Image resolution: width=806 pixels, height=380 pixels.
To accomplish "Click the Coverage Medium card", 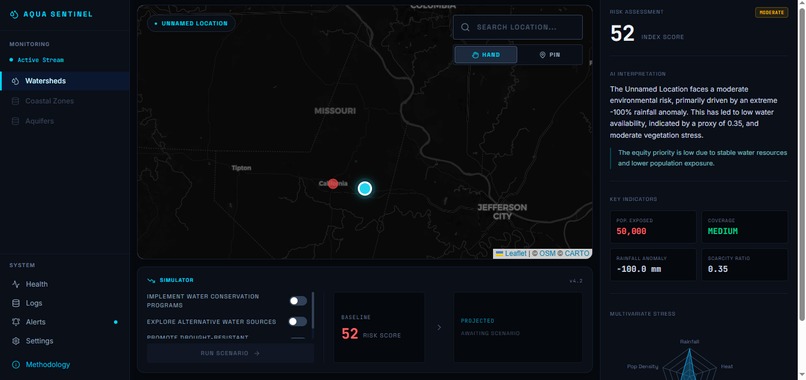I will [x=744, y=227].
